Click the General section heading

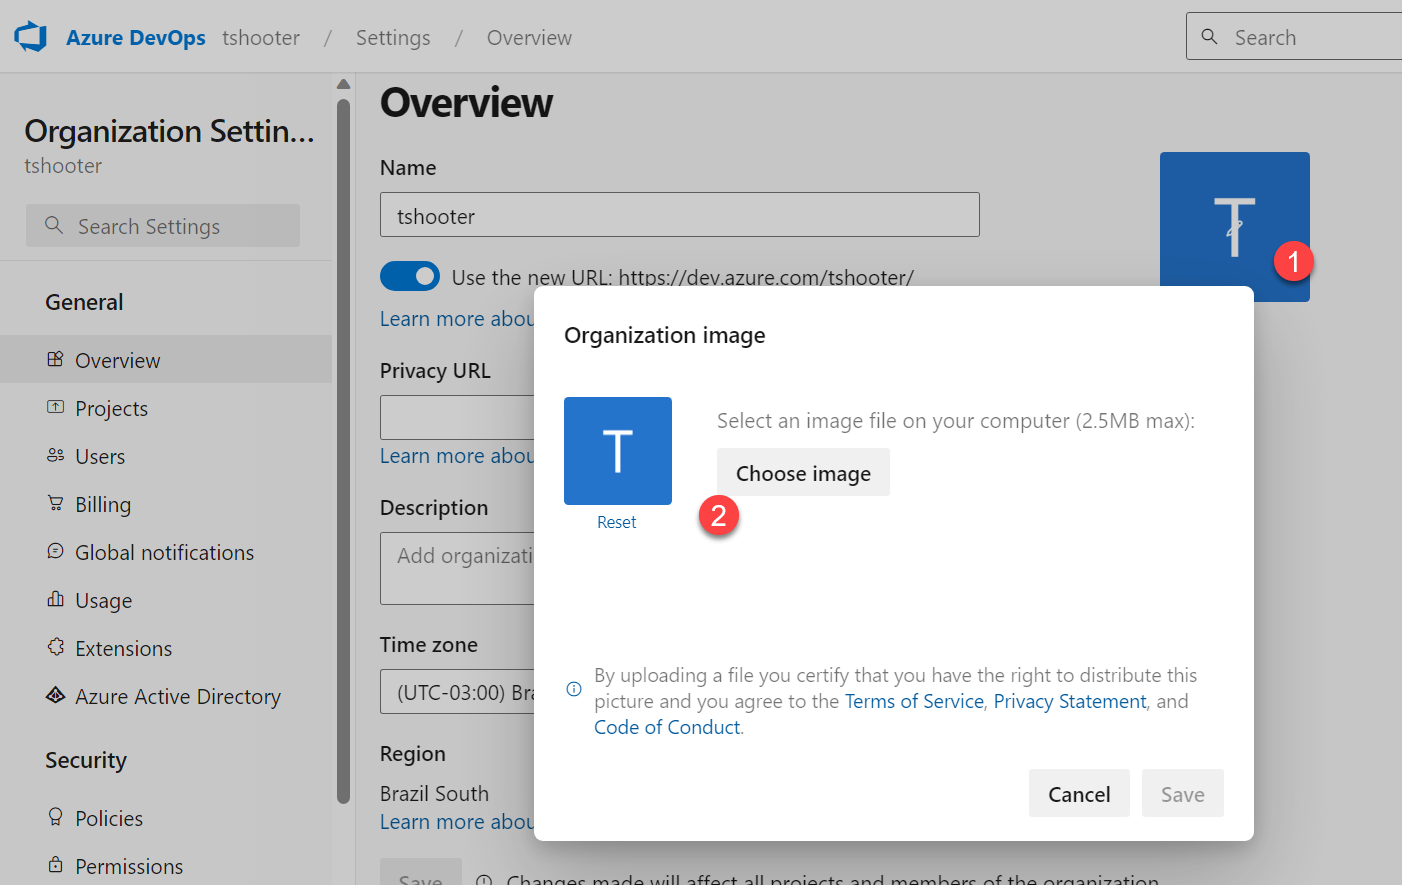[x=84, y=302]
